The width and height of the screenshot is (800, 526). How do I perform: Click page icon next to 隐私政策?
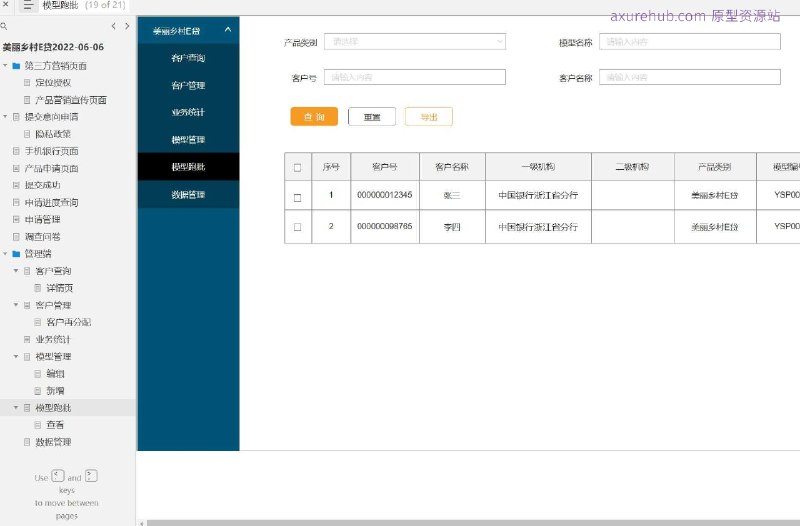[x=27, y=134]
